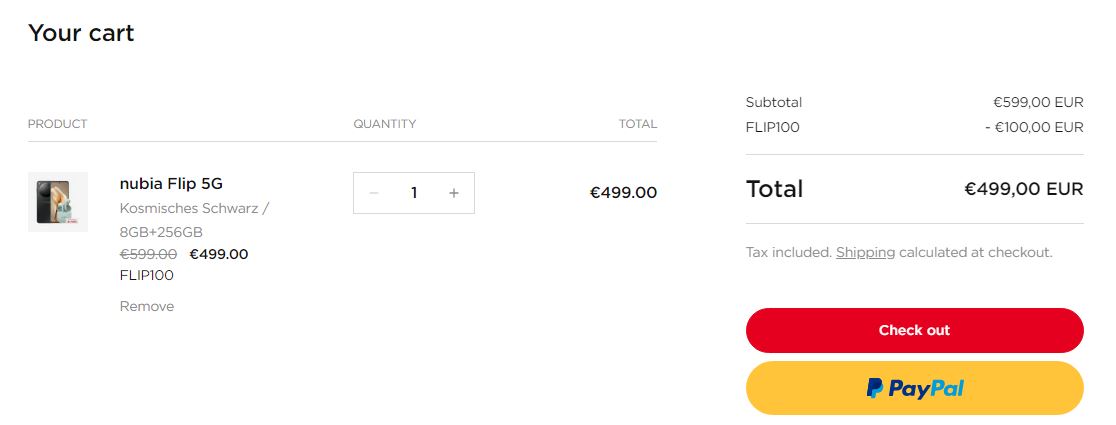Click the FLIP100 code under the product
This screenshot has width=1116, height=425.
(x=146, y=275)
